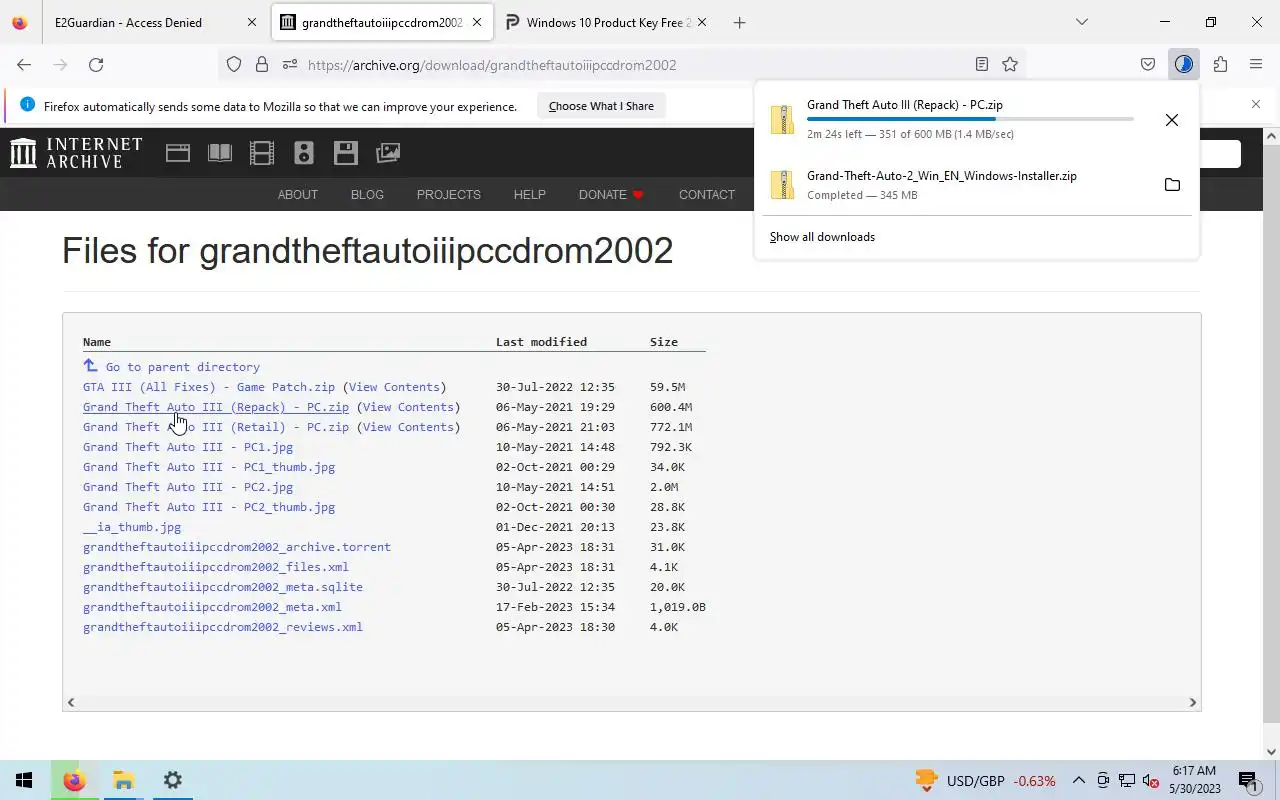1280x800 pixels.
Task: Click Grand Theft Auto III (Repack) - PC.zip link
Action: (216, 407)
